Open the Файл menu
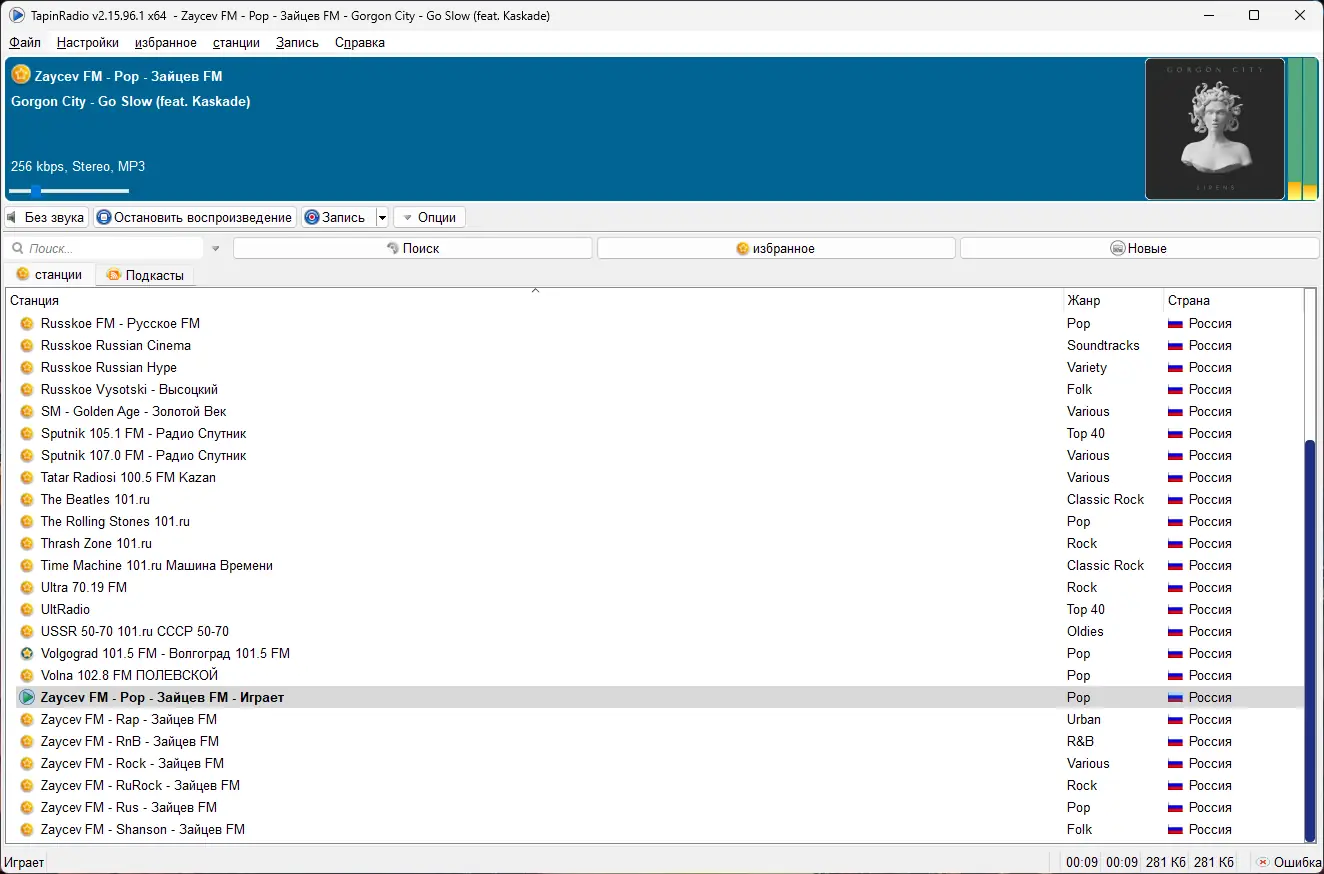Viewport: 1324px width, 874px height. (x=25, y=43)
